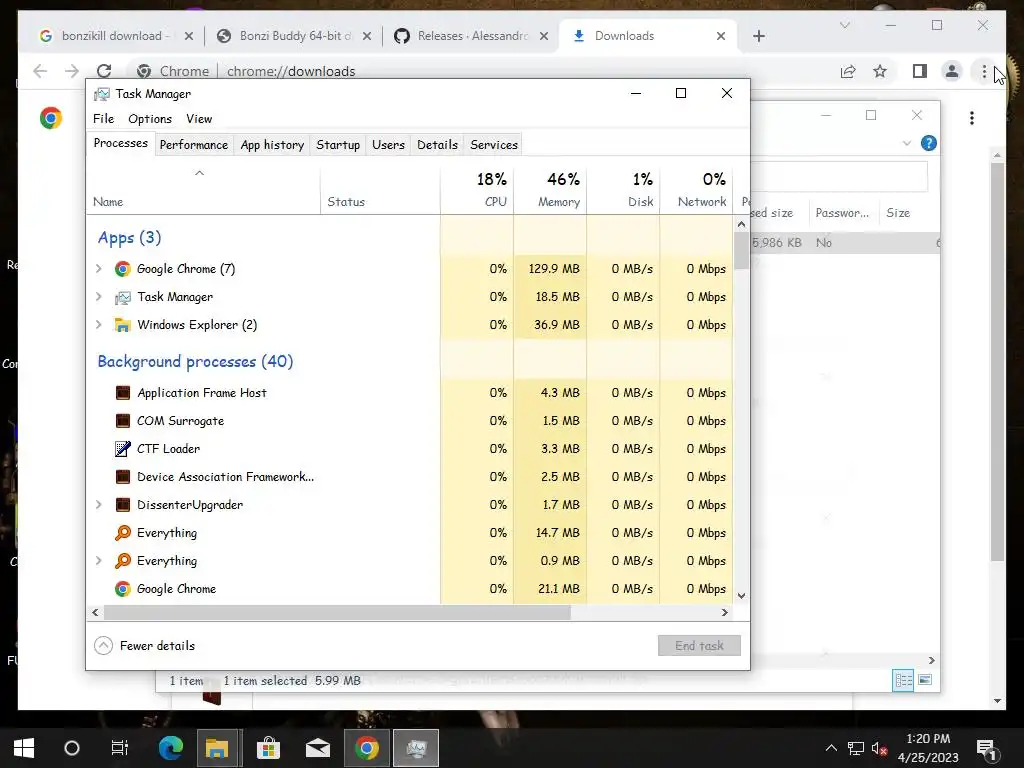Click the End task button

[x=699, y=646]
